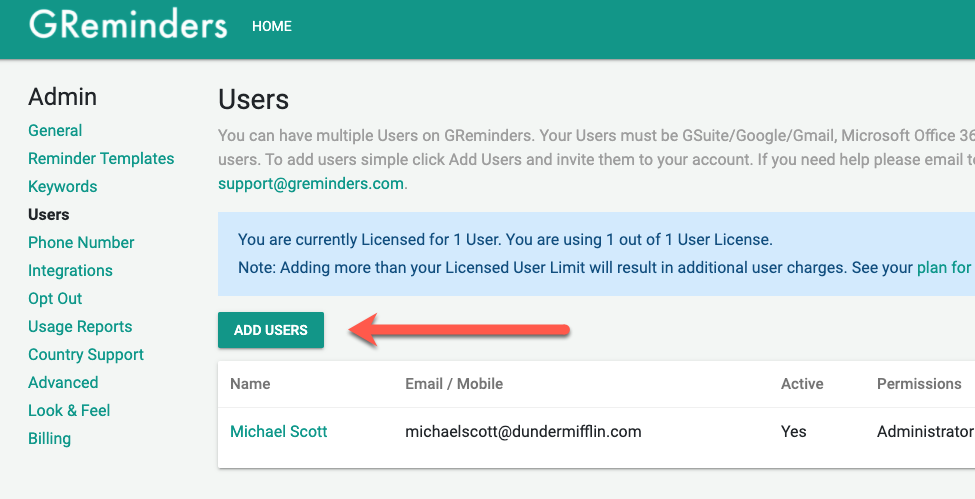Open the plan link in license notice
This screenshot has height=499, width=975.
coord(944,268)
